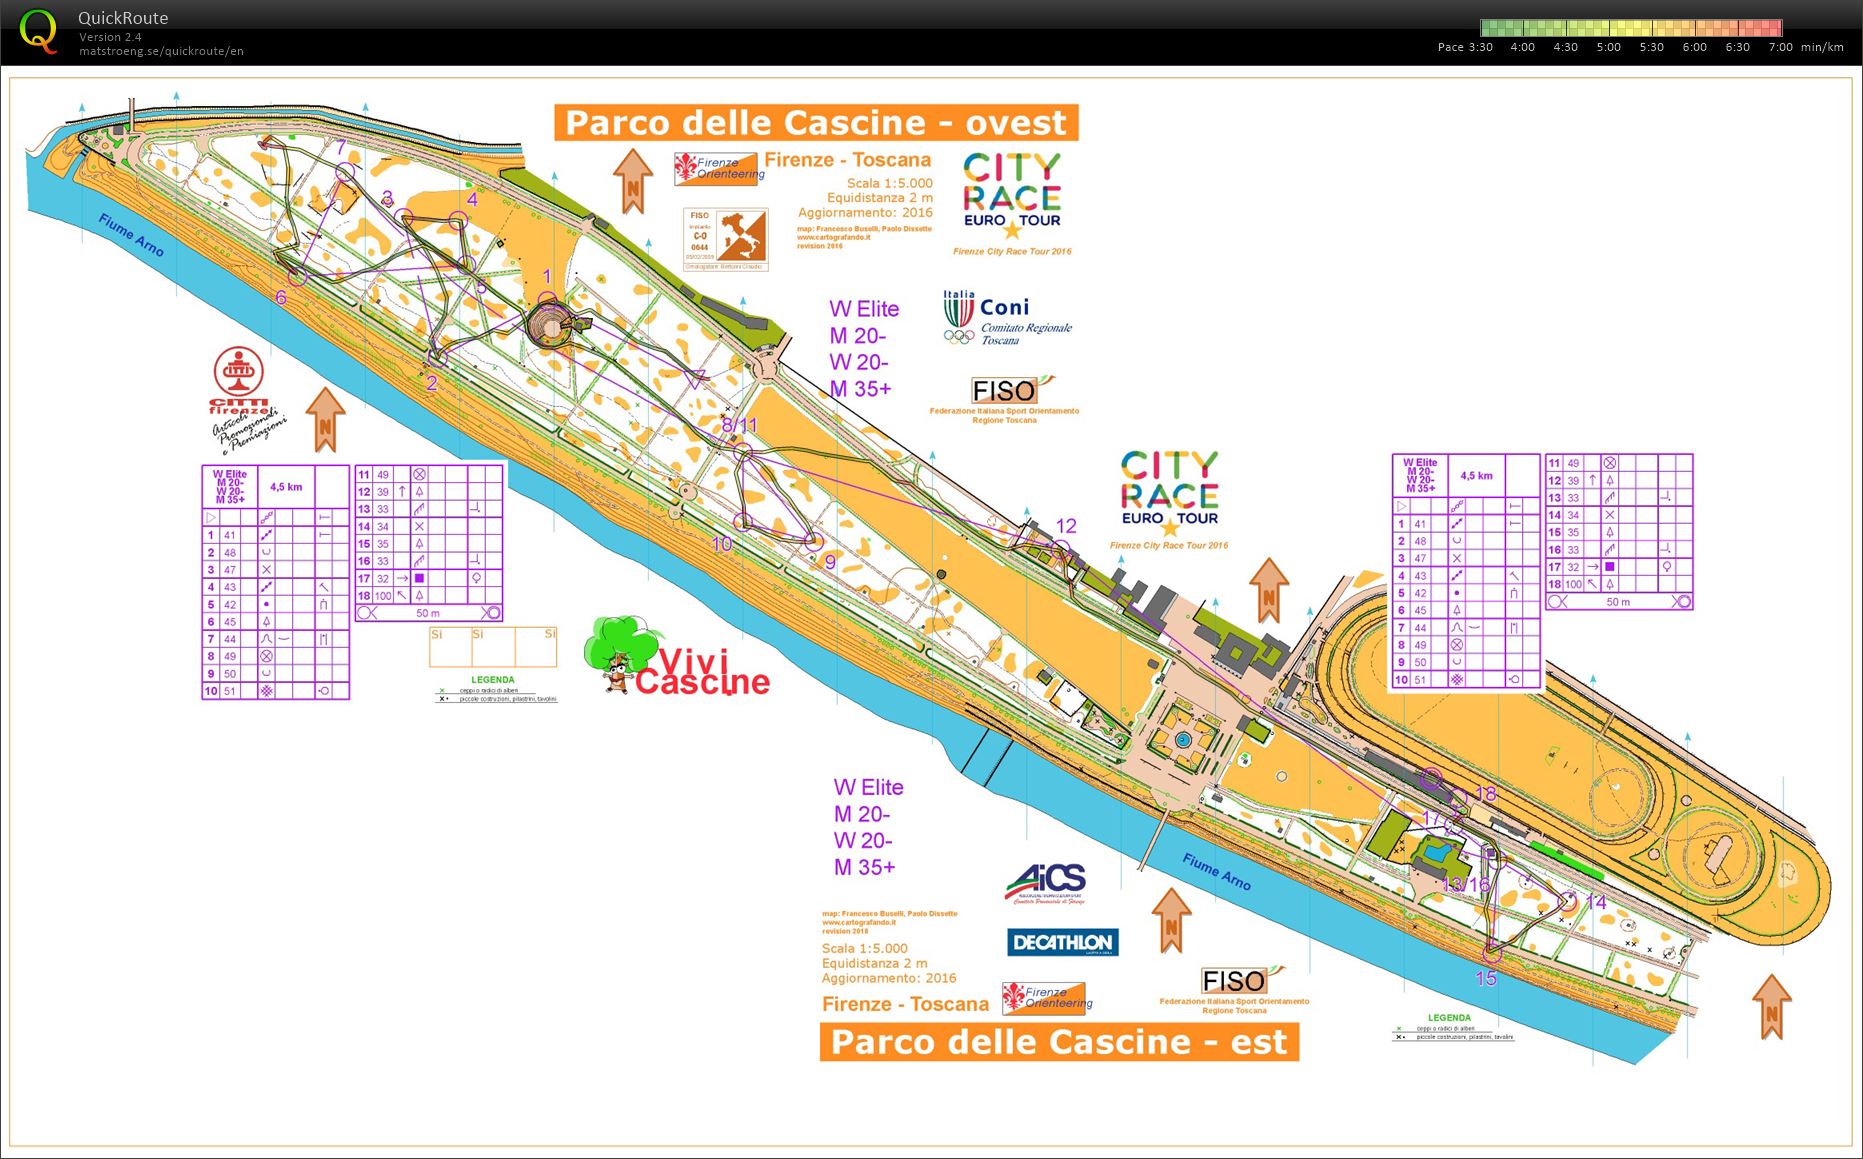Click the north arrow under Citti Firenze logo

(325, 420)
